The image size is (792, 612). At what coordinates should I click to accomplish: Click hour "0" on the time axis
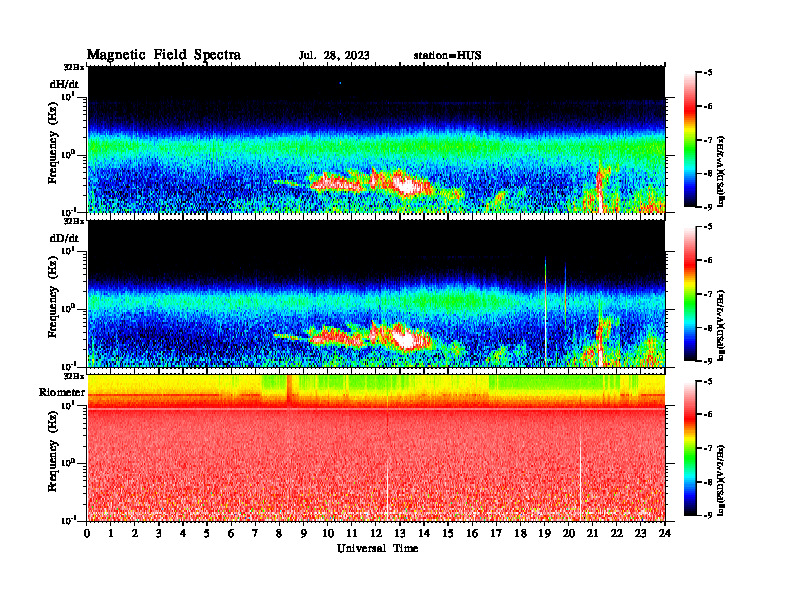pos(87,534)
